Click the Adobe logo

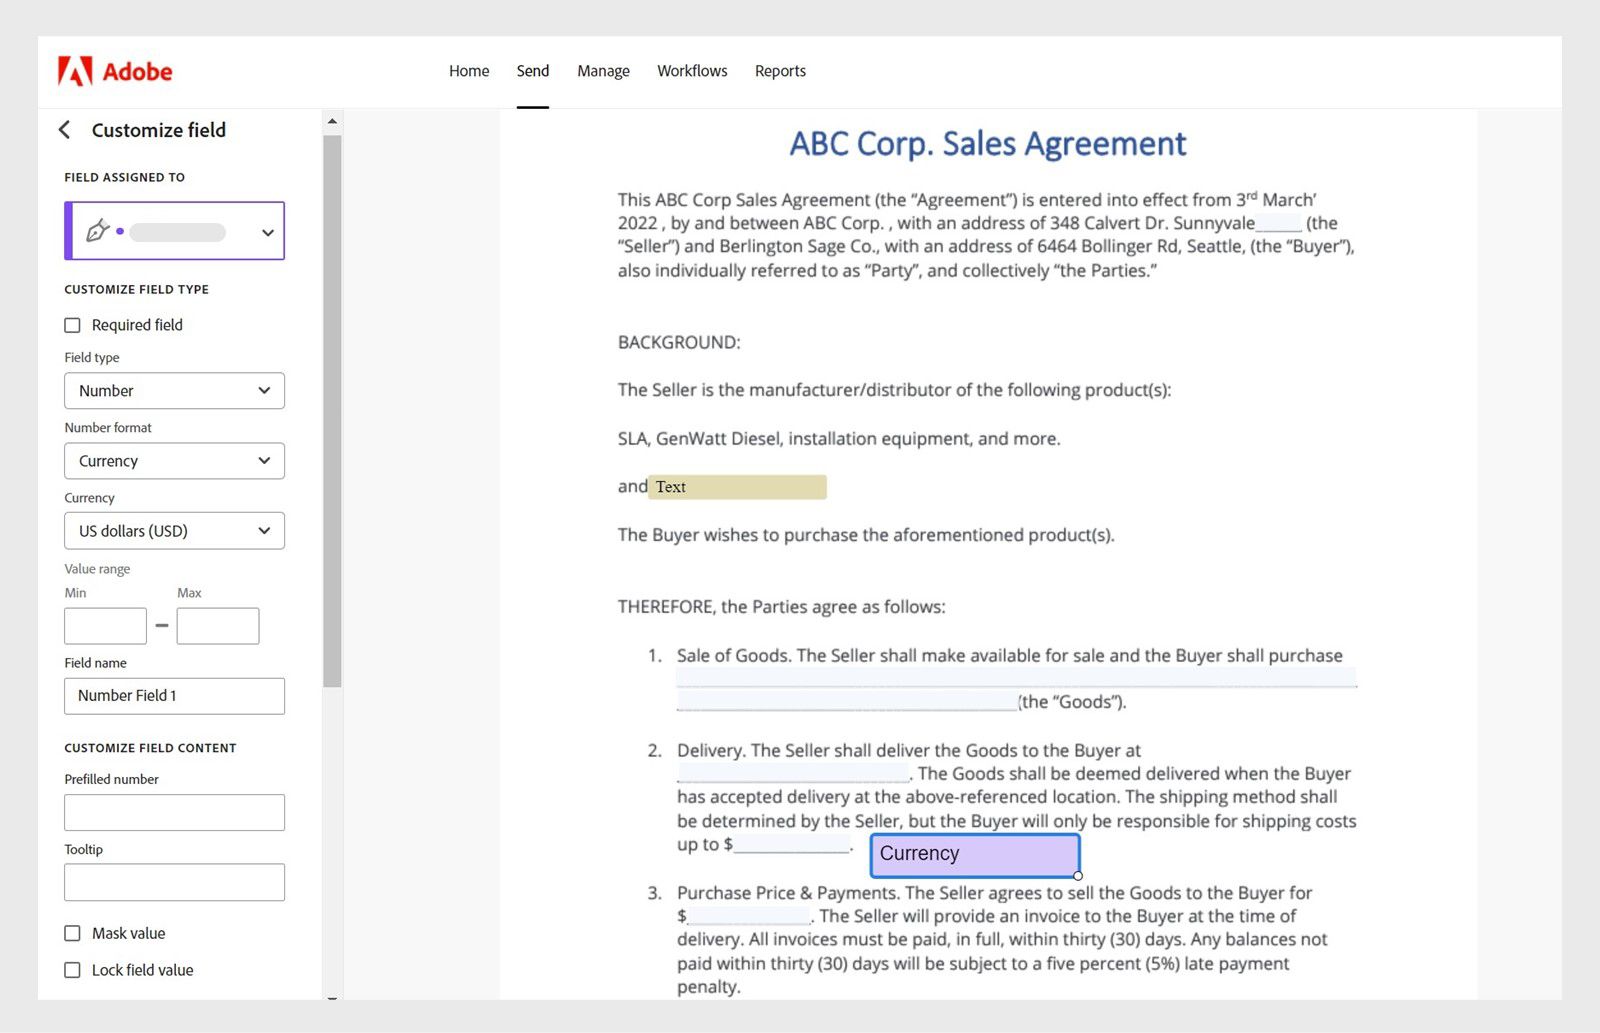pos(115,71)
